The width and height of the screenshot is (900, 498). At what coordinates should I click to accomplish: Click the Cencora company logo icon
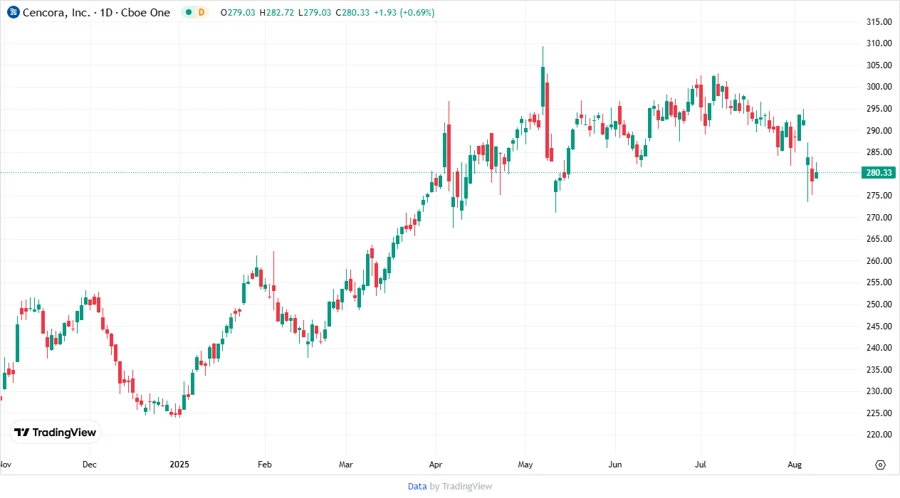tap(13, 12)
